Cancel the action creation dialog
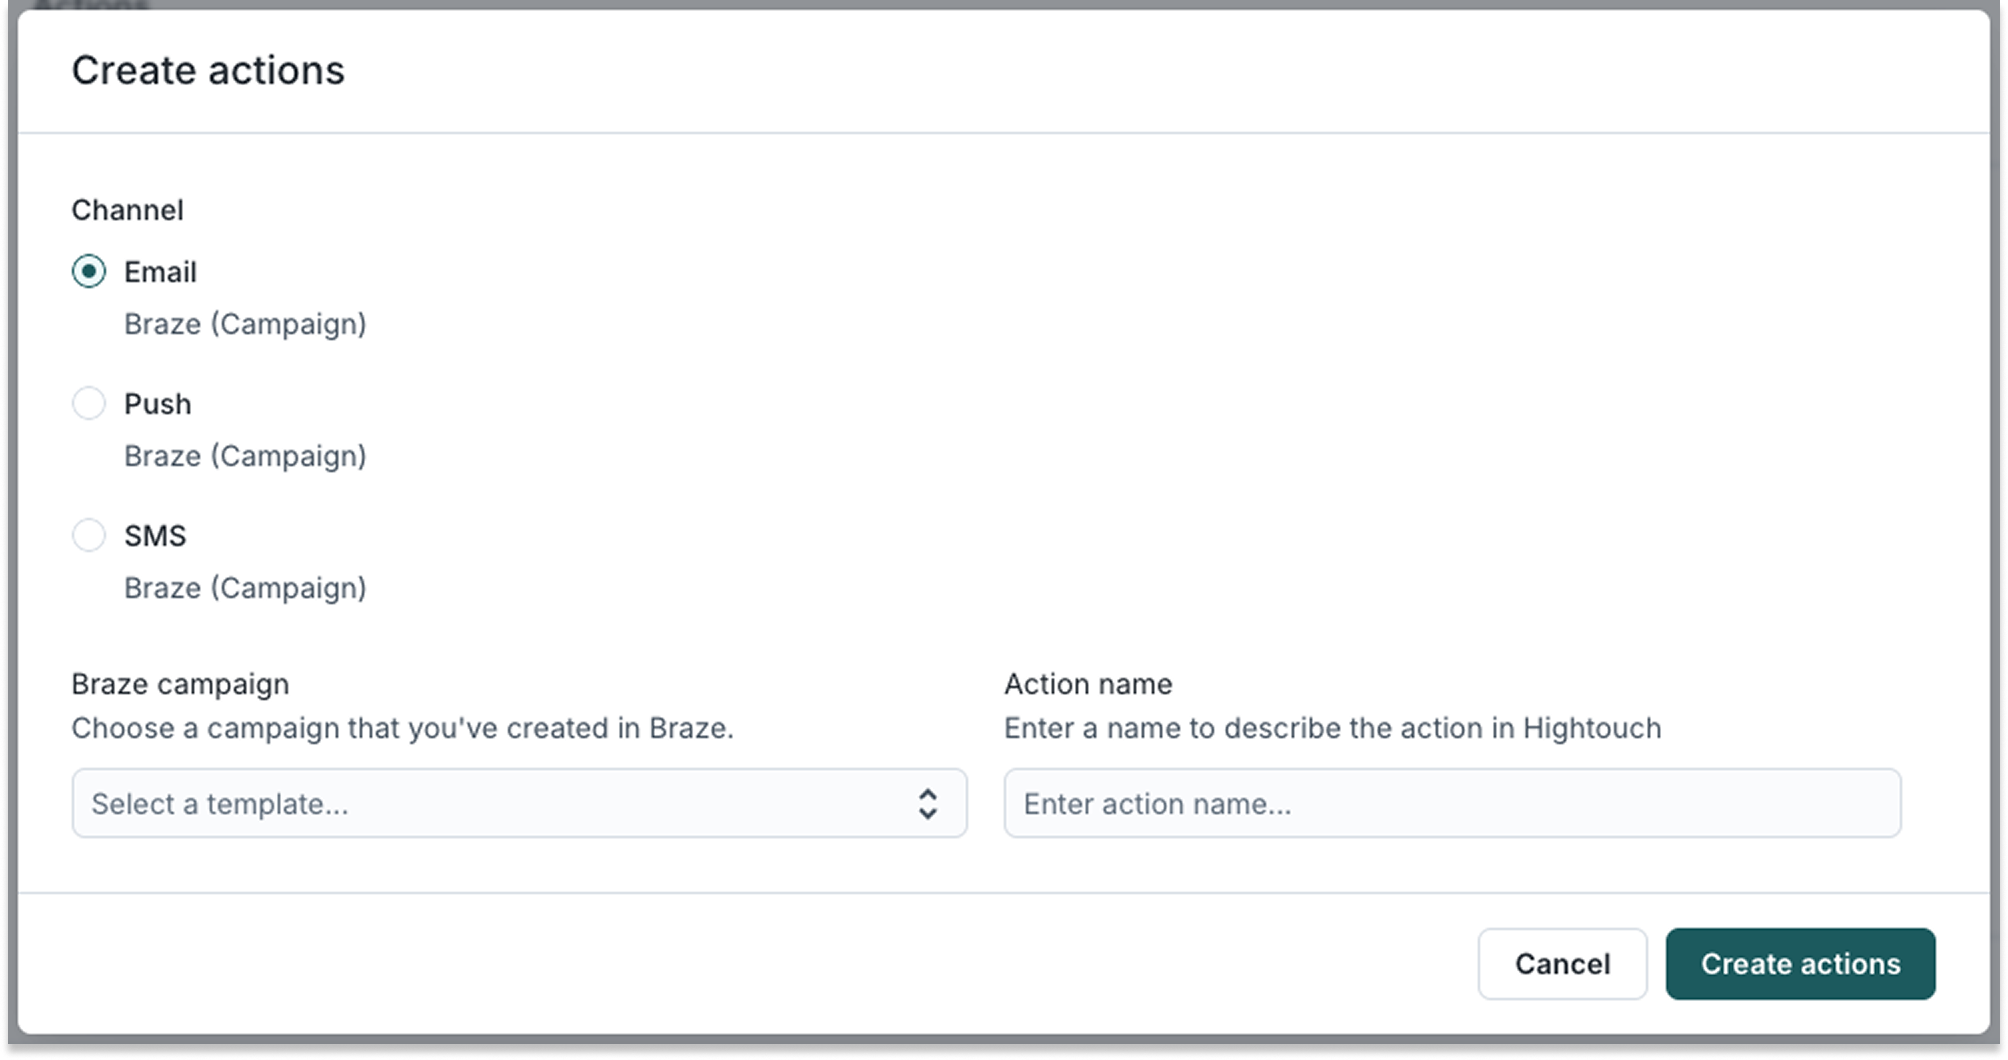 pos(1562,963)
